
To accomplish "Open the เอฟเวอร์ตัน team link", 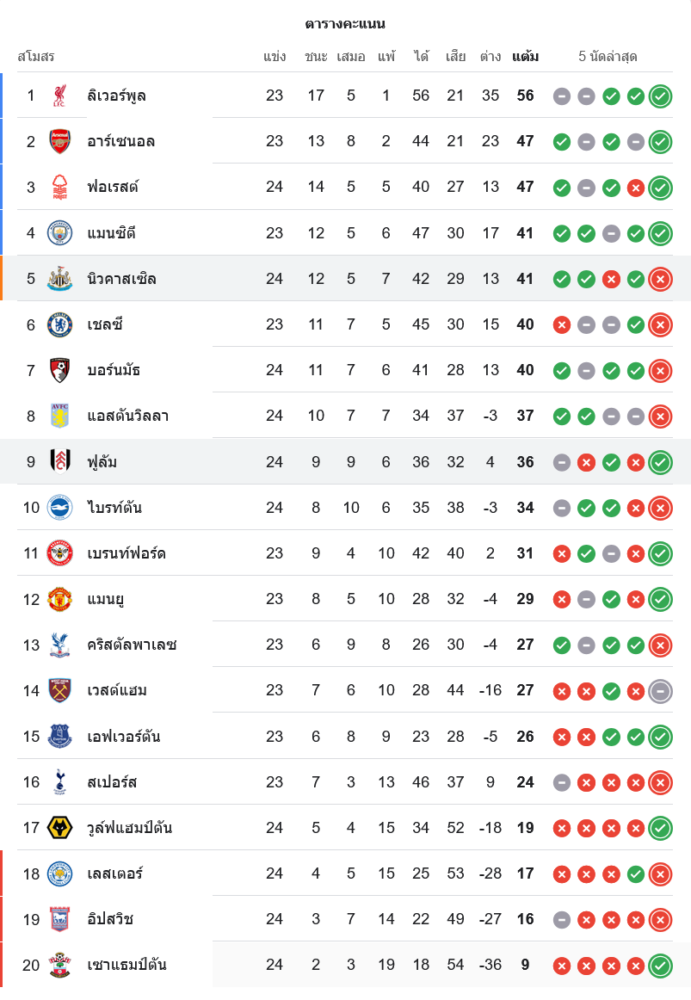I will coord(124,737).
